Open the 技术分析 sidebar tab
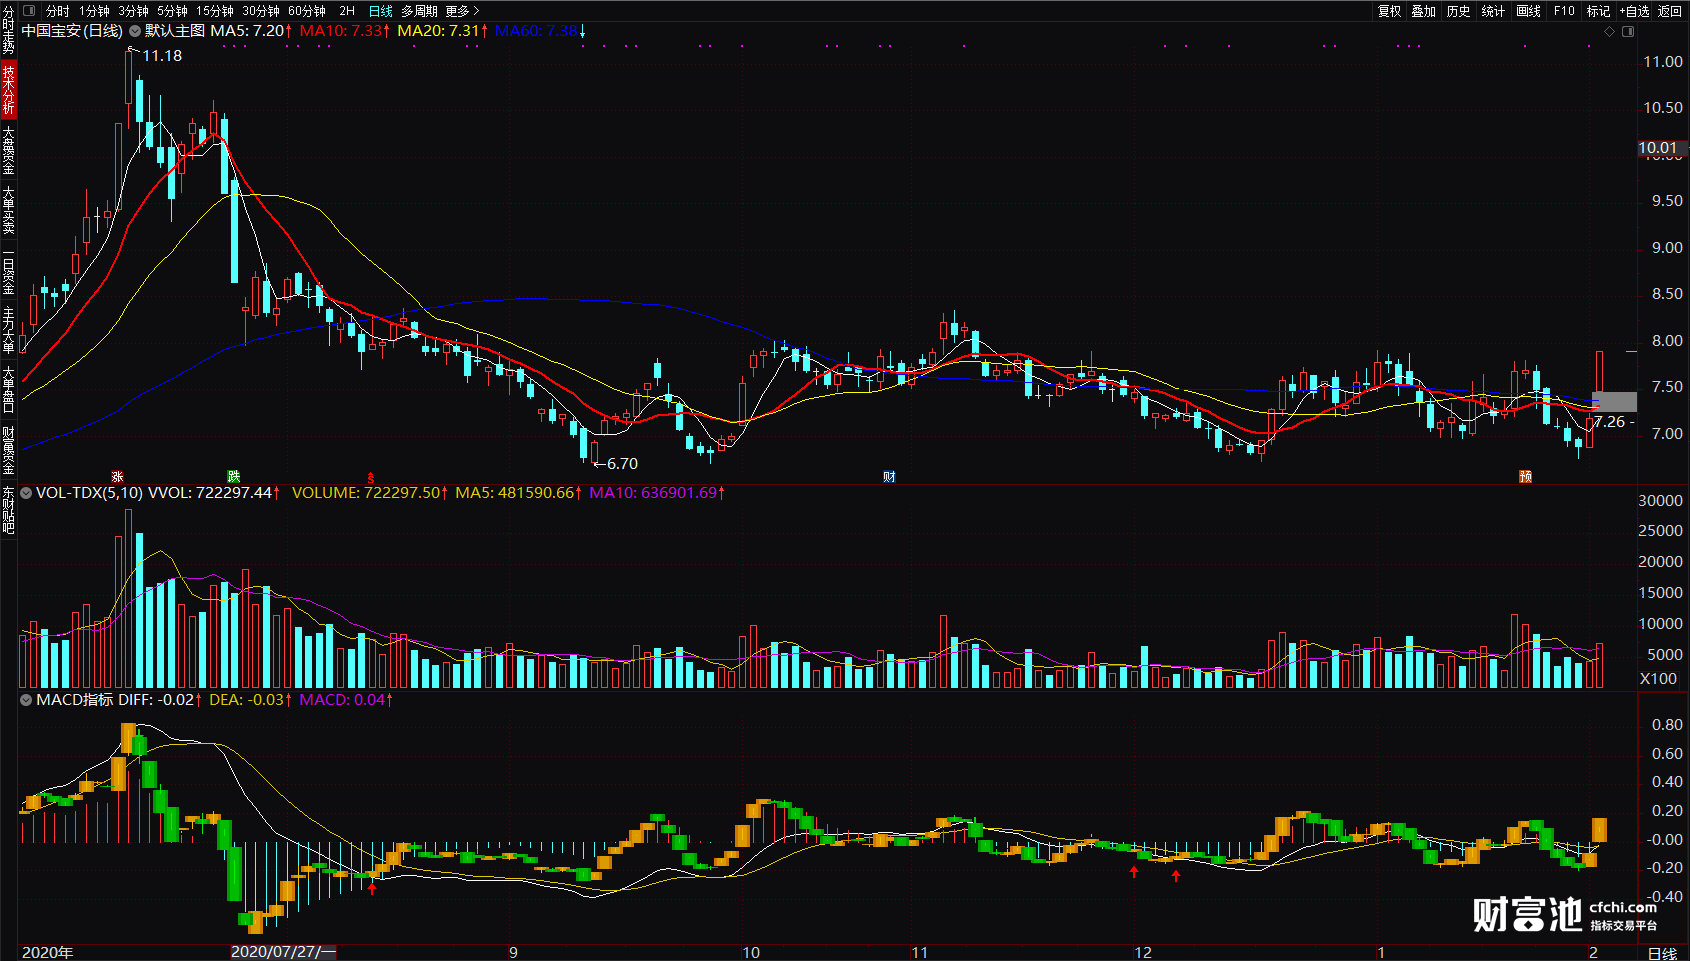1690x961 pixels. pos(8,89)
